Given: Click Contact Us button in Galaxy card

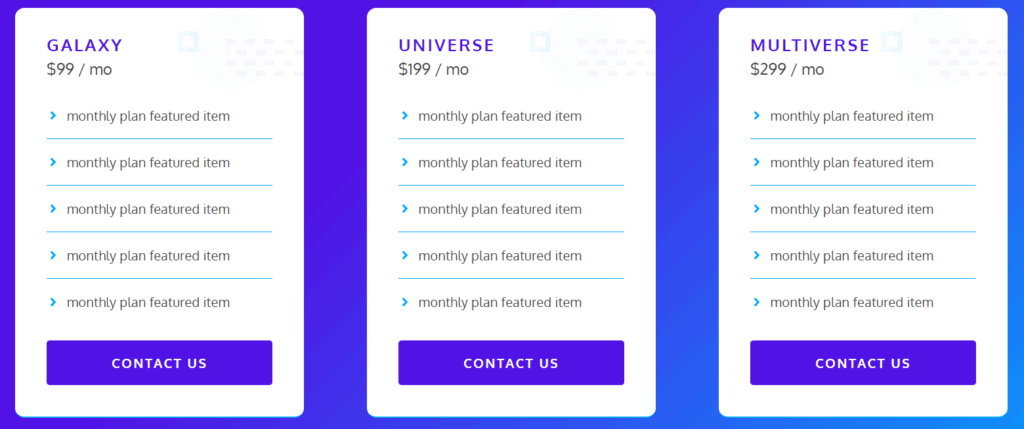Looking at the screenshot, I should pyautogui.click(x=159, y=362).
